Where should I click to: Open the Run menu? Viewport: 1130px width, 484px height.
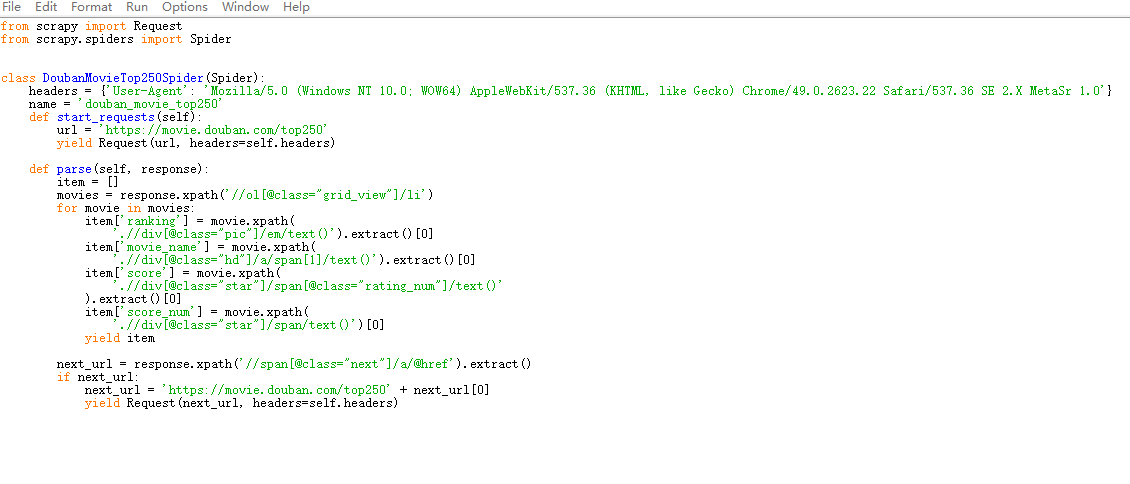pos(137,7)
